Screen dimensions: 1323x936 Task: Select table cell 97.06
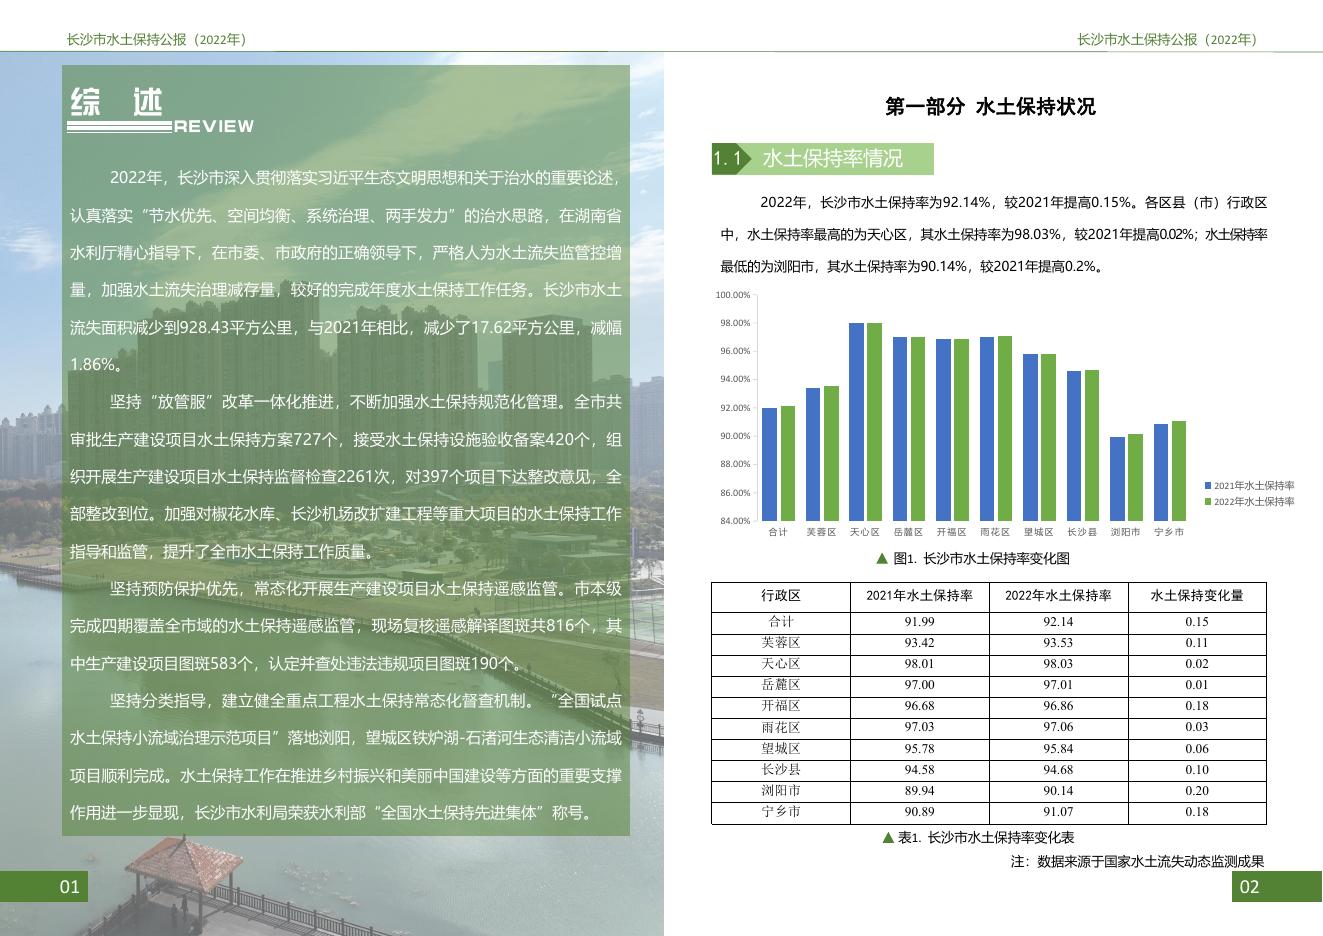click(1058, 727)
